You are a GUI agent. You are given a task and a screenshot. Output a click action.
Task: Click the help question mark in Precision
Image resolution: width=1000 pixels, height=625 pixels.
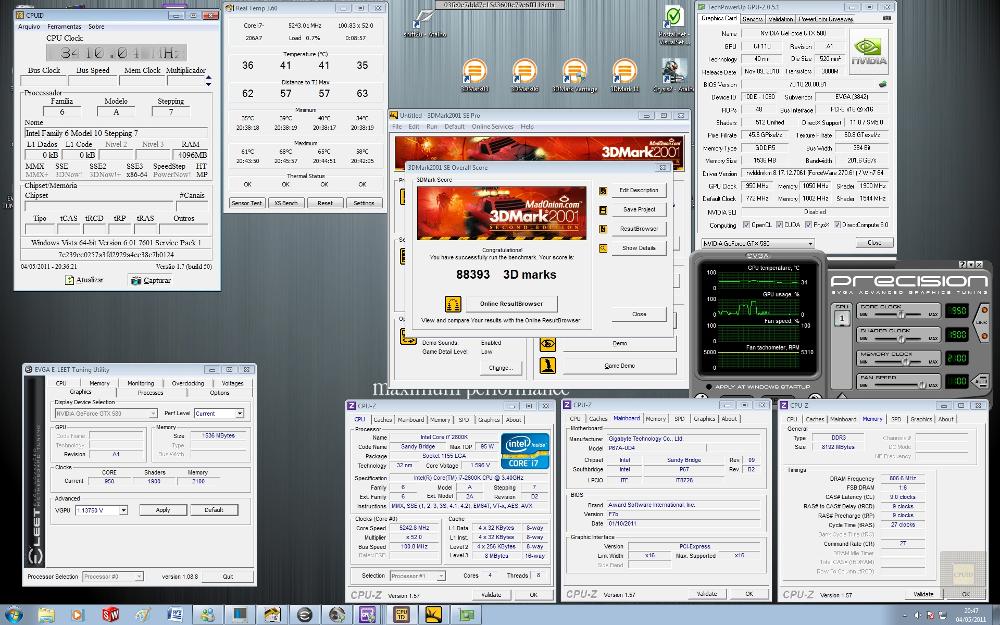pos(962,264)
